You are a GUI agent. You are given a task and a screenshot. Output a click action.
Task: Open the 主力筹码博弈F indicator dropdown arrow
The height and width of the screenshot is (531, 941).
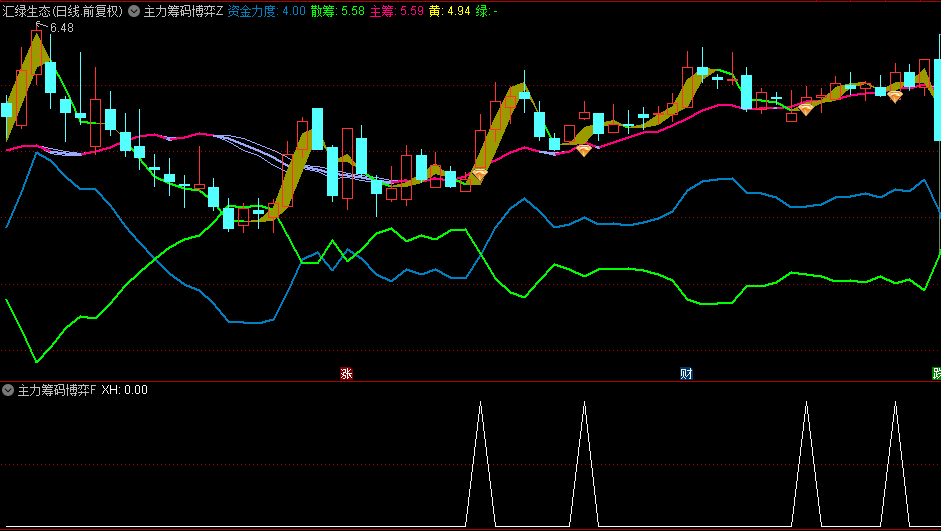tap(8, 390)
